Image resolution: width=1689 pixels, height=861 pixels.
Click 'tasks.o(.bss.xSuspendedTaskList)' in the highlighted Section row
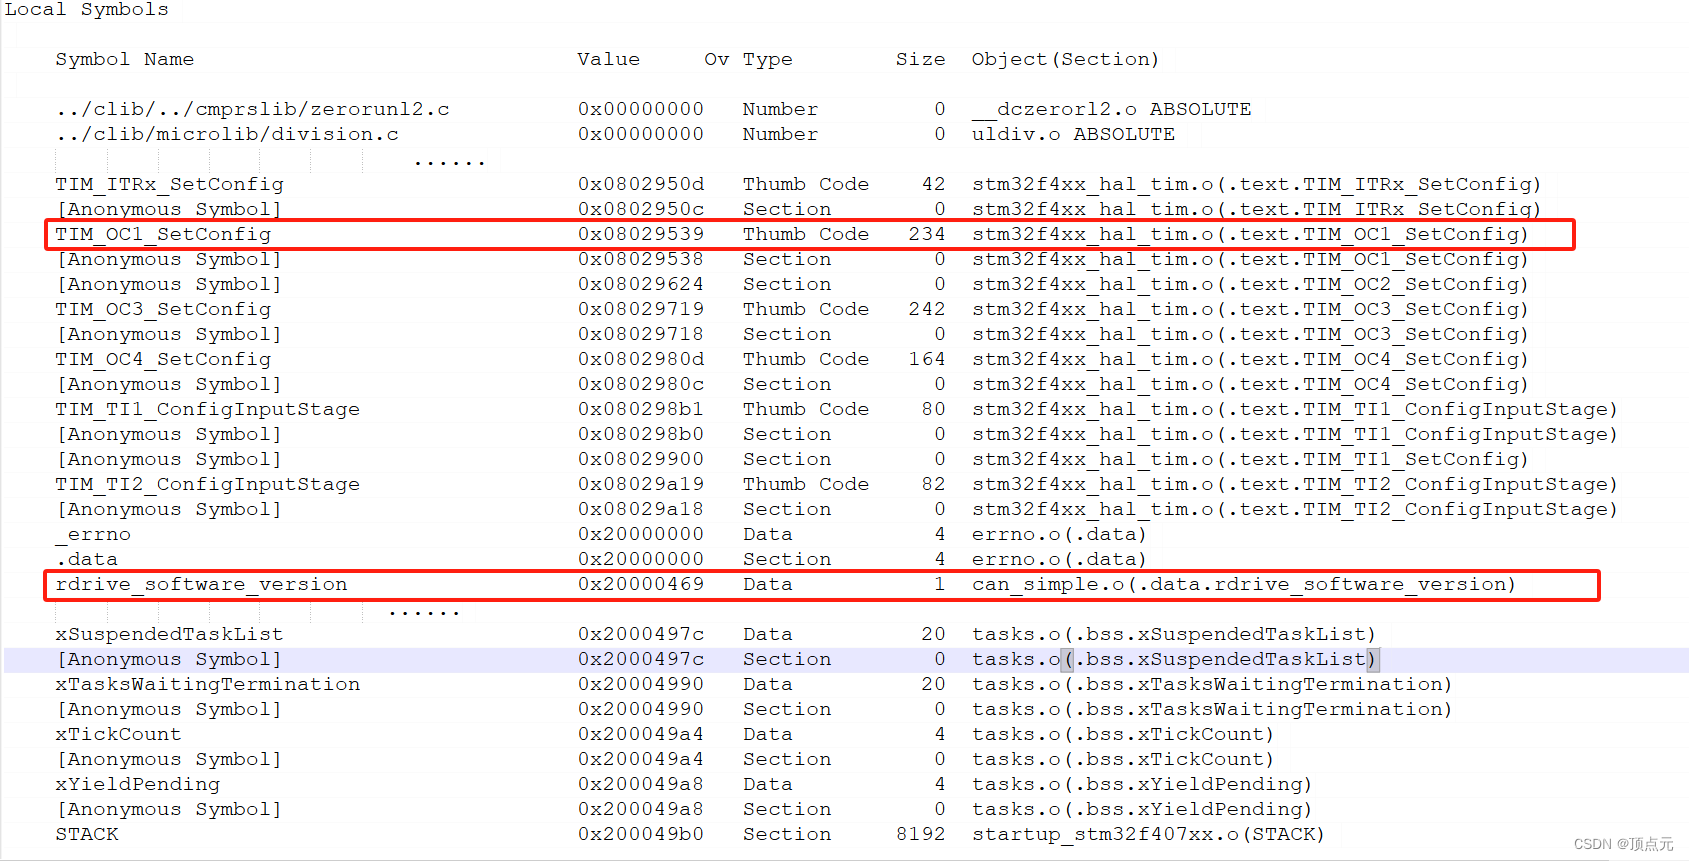click(1174, 659)
